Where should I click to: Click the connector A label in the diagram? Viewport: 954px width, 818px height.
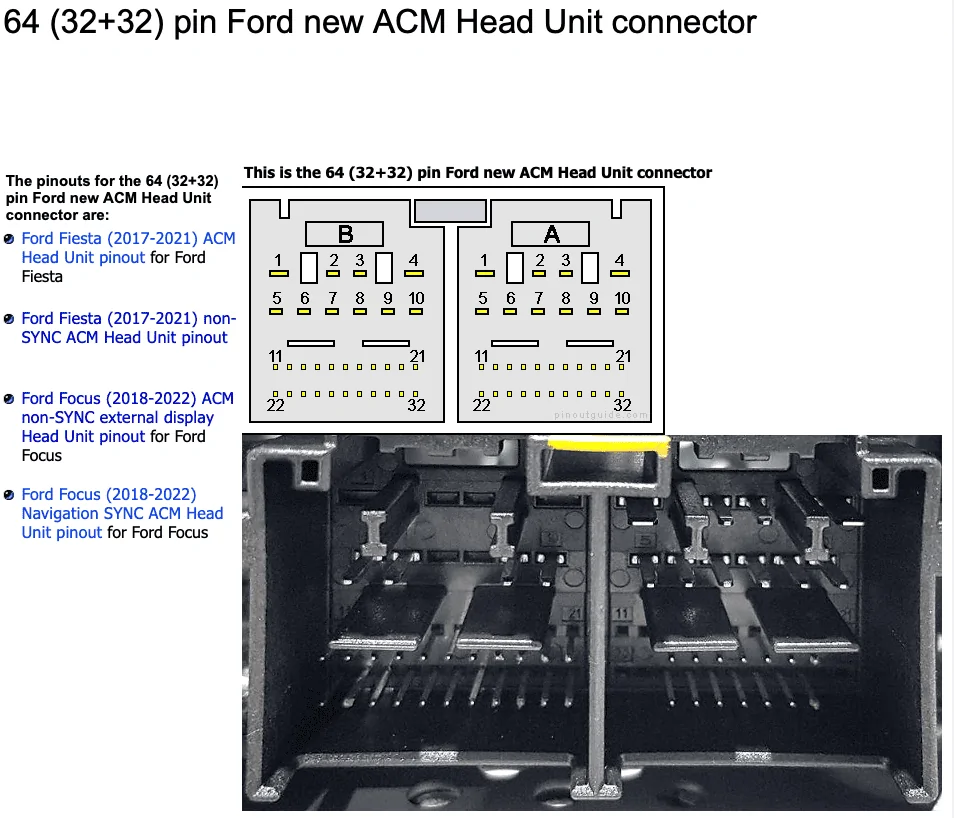click(x=551, y=234)
